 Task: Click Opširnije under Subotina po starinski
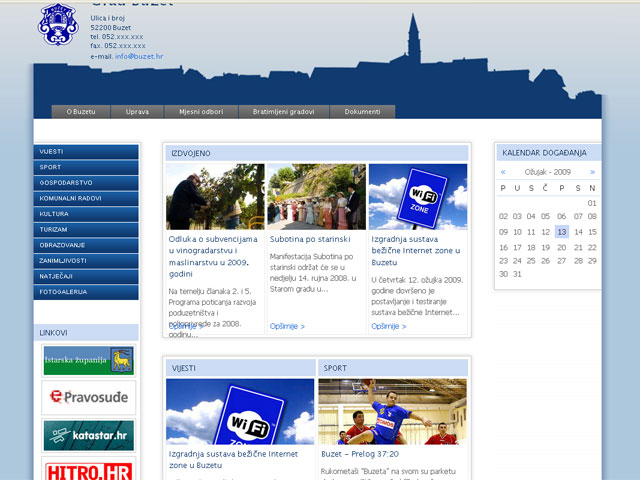pyautogui.click(x=287, y=326)
